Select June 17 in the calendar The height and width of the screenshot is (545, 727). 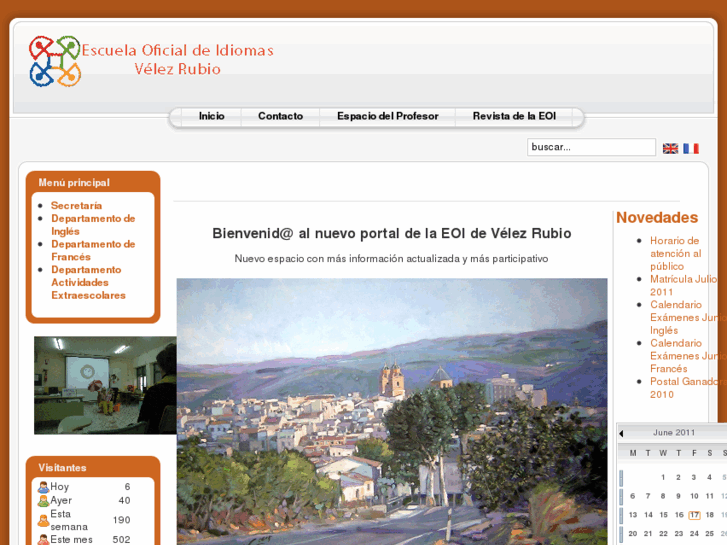click(x=694, y=515)
